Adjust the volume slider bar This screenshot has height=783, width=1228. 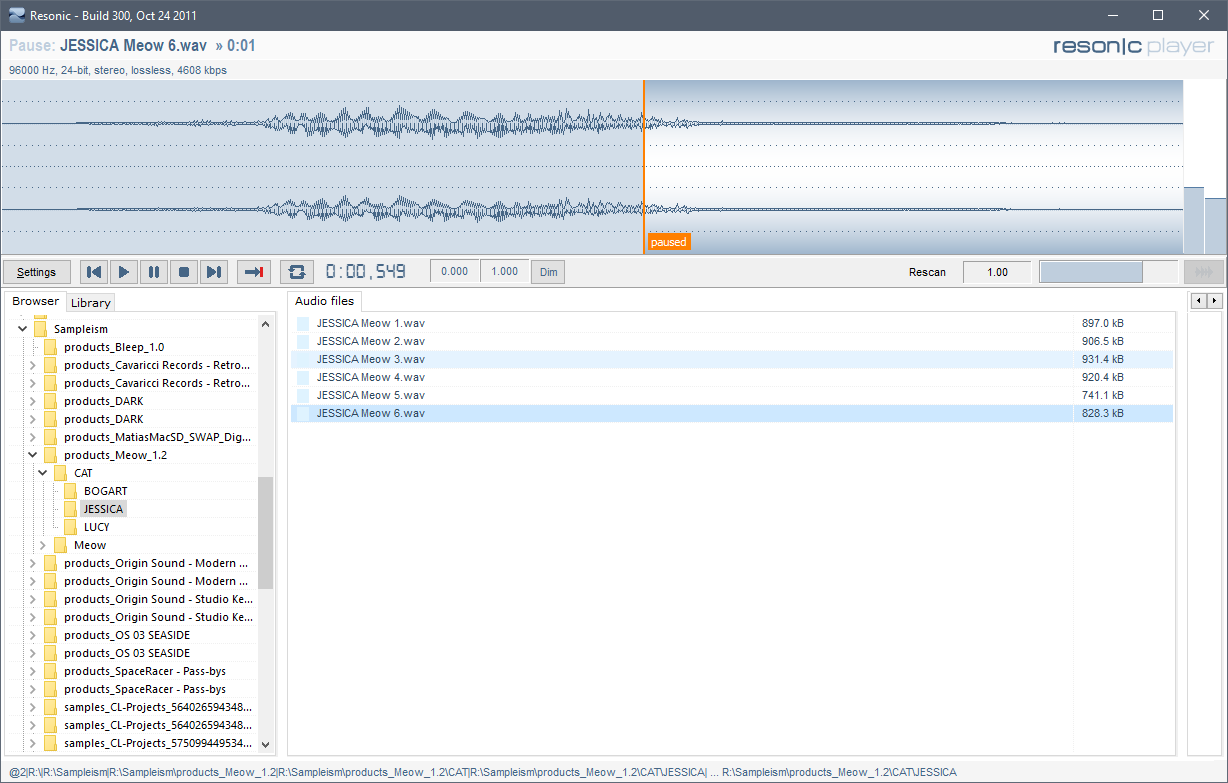[1107, 272]
